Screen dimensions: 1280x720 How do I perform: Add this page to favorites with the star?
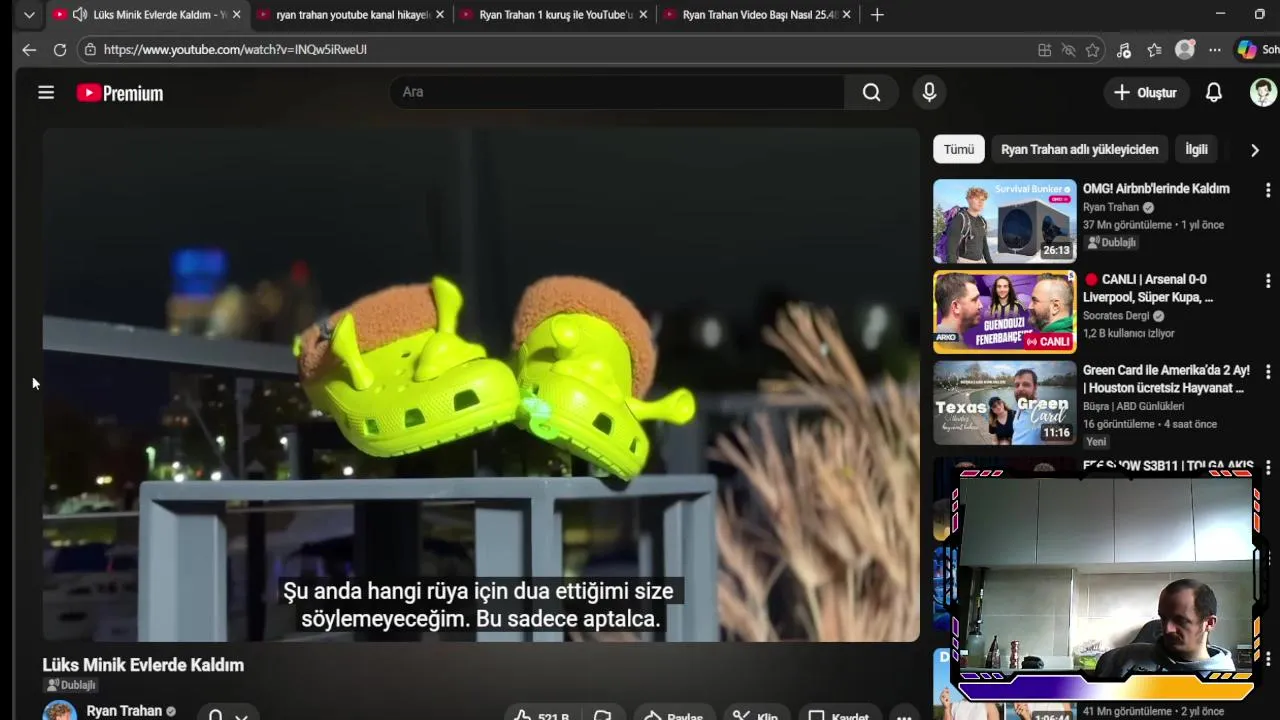coord(1092,50)
